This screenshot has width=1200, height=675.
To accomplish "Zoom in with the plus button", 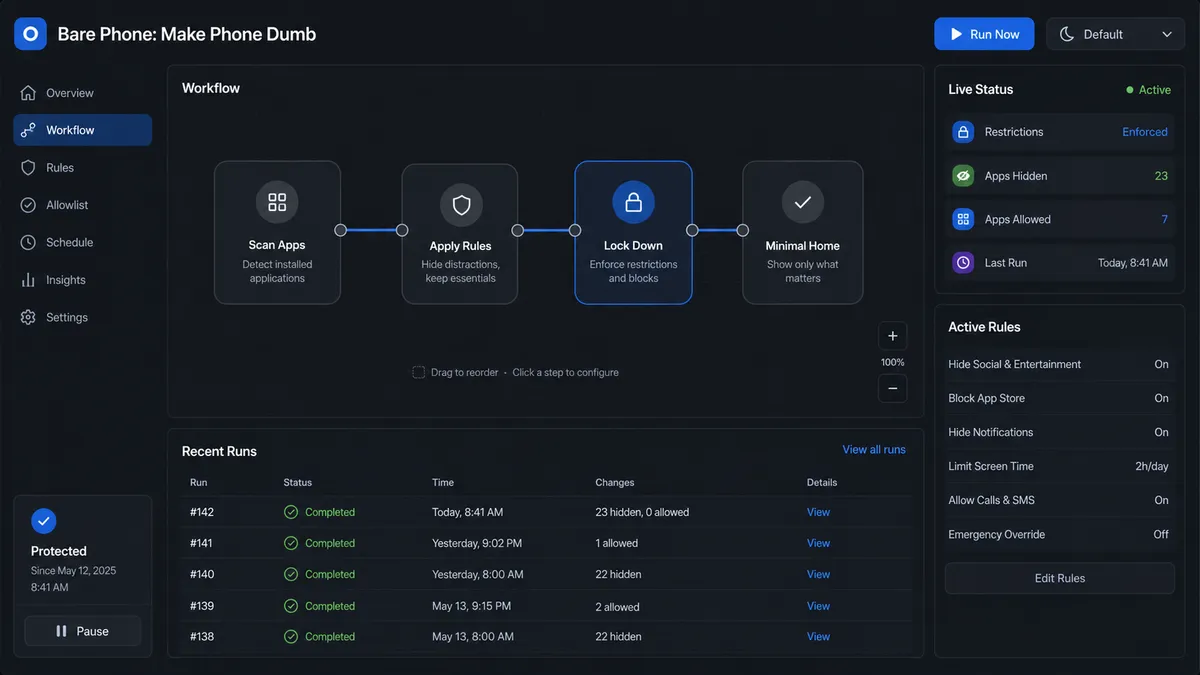I will 893,336.
